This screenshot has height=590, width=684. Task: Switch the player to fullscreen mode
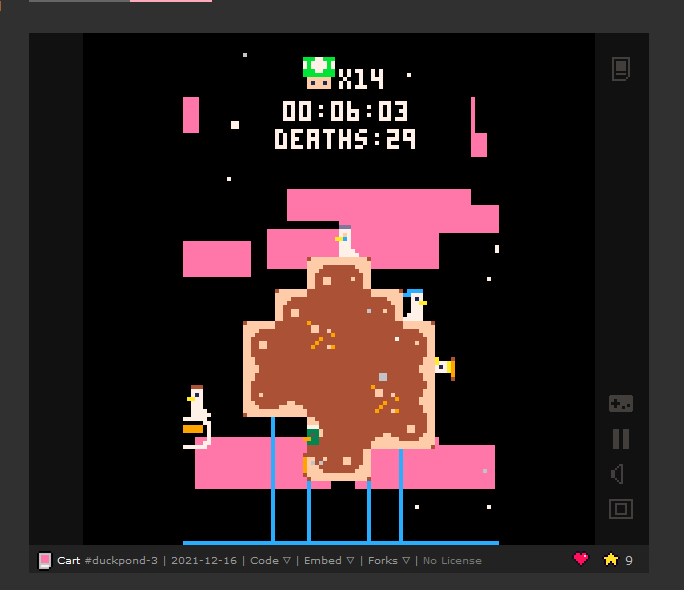click(621, 509)
